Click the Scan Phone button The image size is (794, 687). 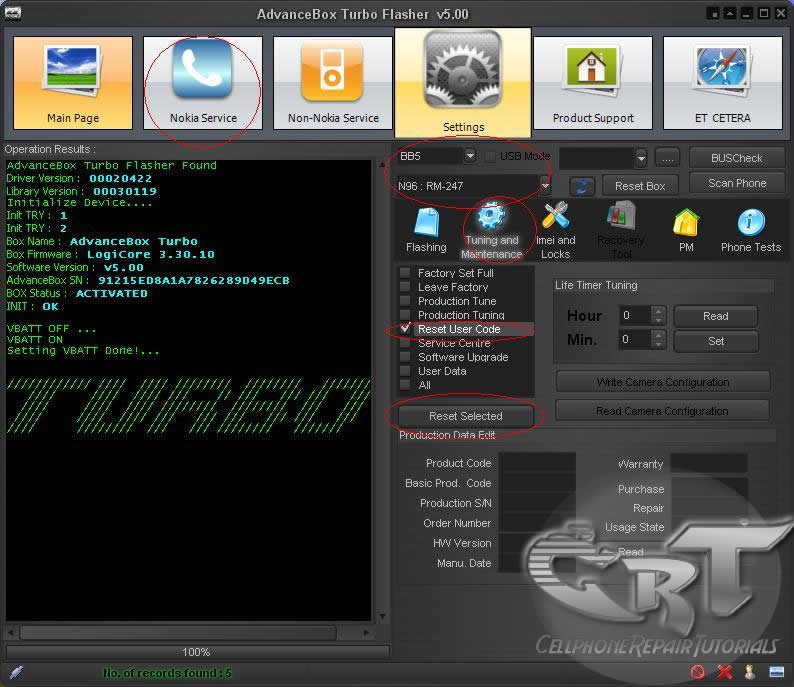pyautogui.click(x=737, y=183)
